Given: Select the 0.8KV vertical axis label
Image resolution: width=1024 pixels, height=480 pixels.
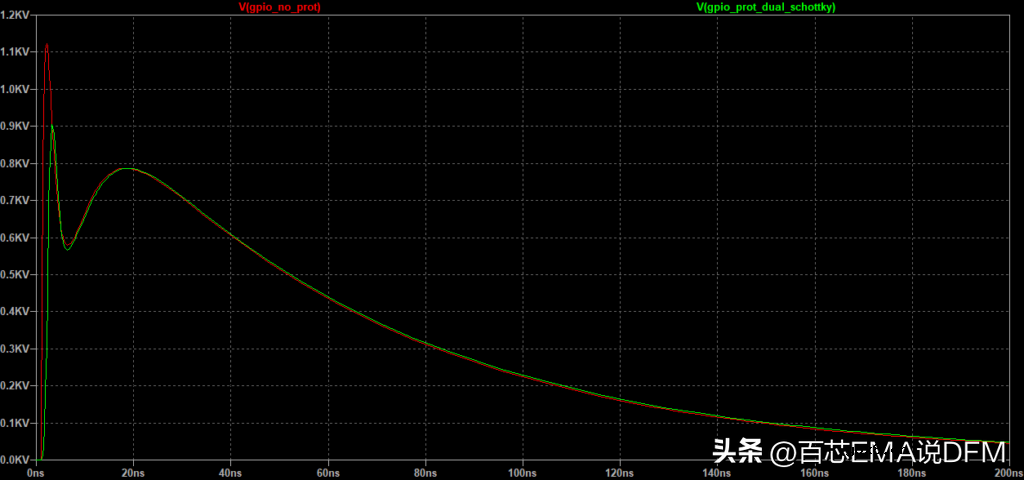Looking at the screenshot, I should coord(16,164).
